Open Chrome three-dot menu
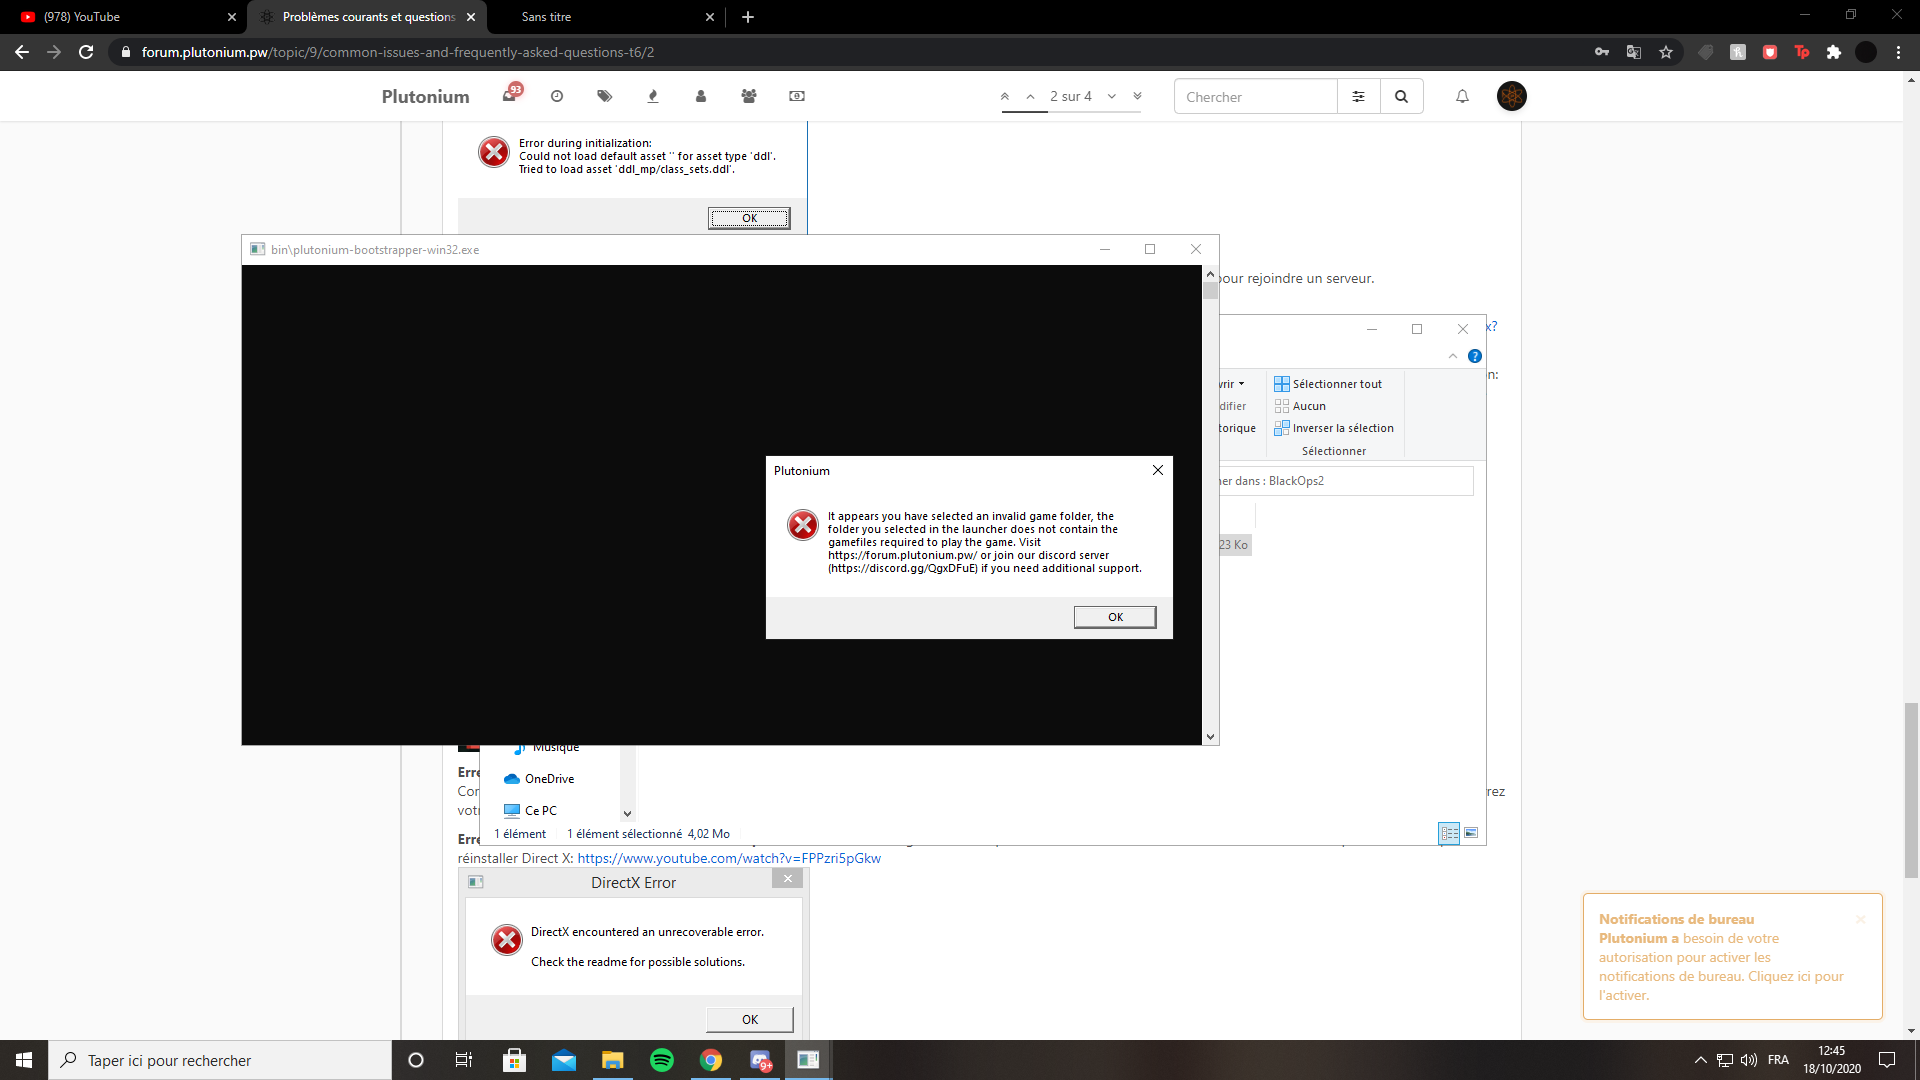1920x1080 pixels. click(1898, 52)
